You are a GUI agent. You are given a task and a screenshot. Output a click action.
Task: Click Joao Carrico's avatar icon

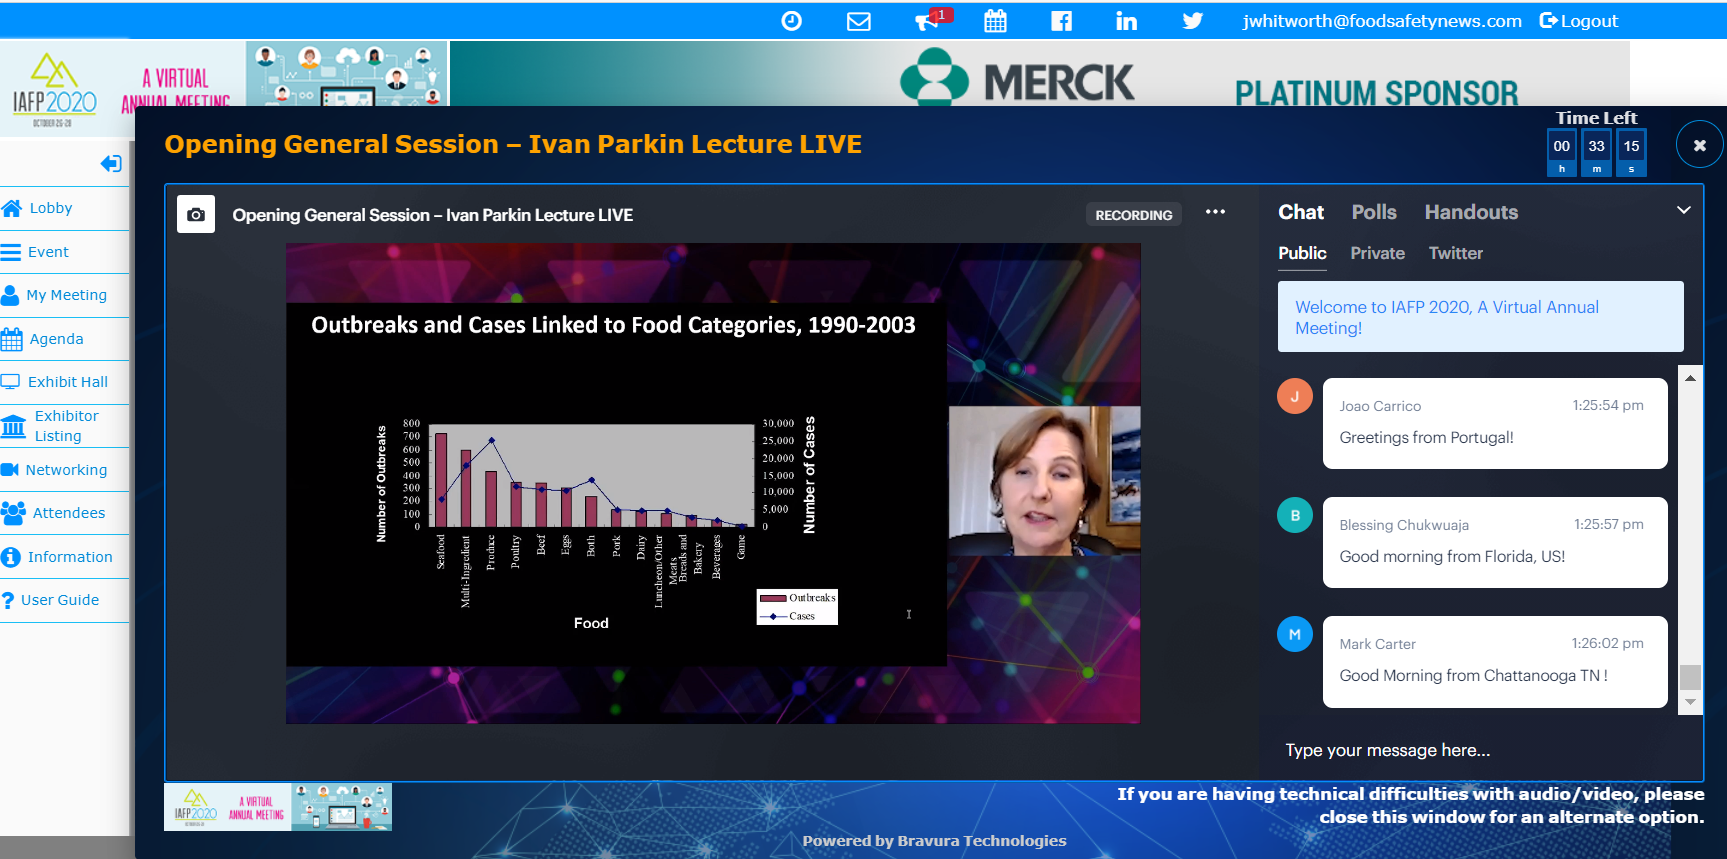tap(1294, 396)
